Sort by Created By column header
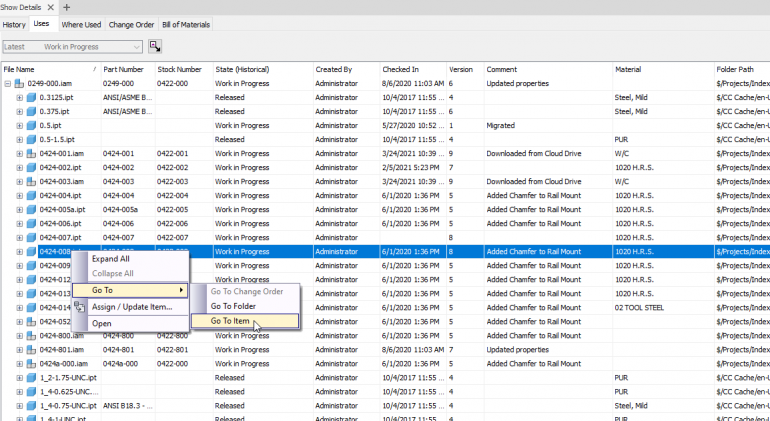 point(347,69)
